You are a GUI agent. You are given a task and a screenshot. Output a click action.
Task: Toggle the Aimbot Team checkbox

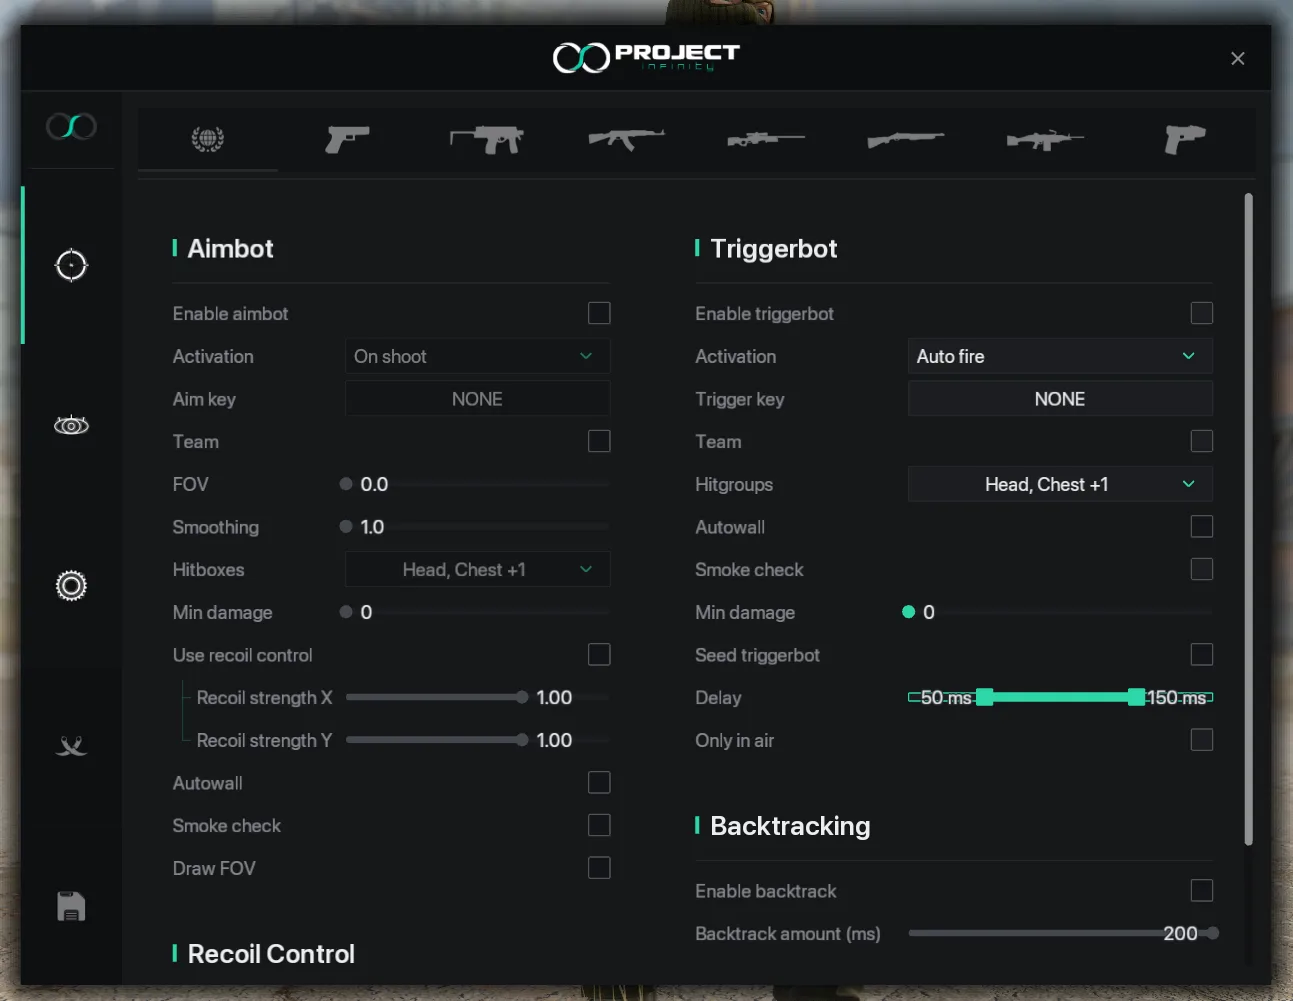[599, 441]
